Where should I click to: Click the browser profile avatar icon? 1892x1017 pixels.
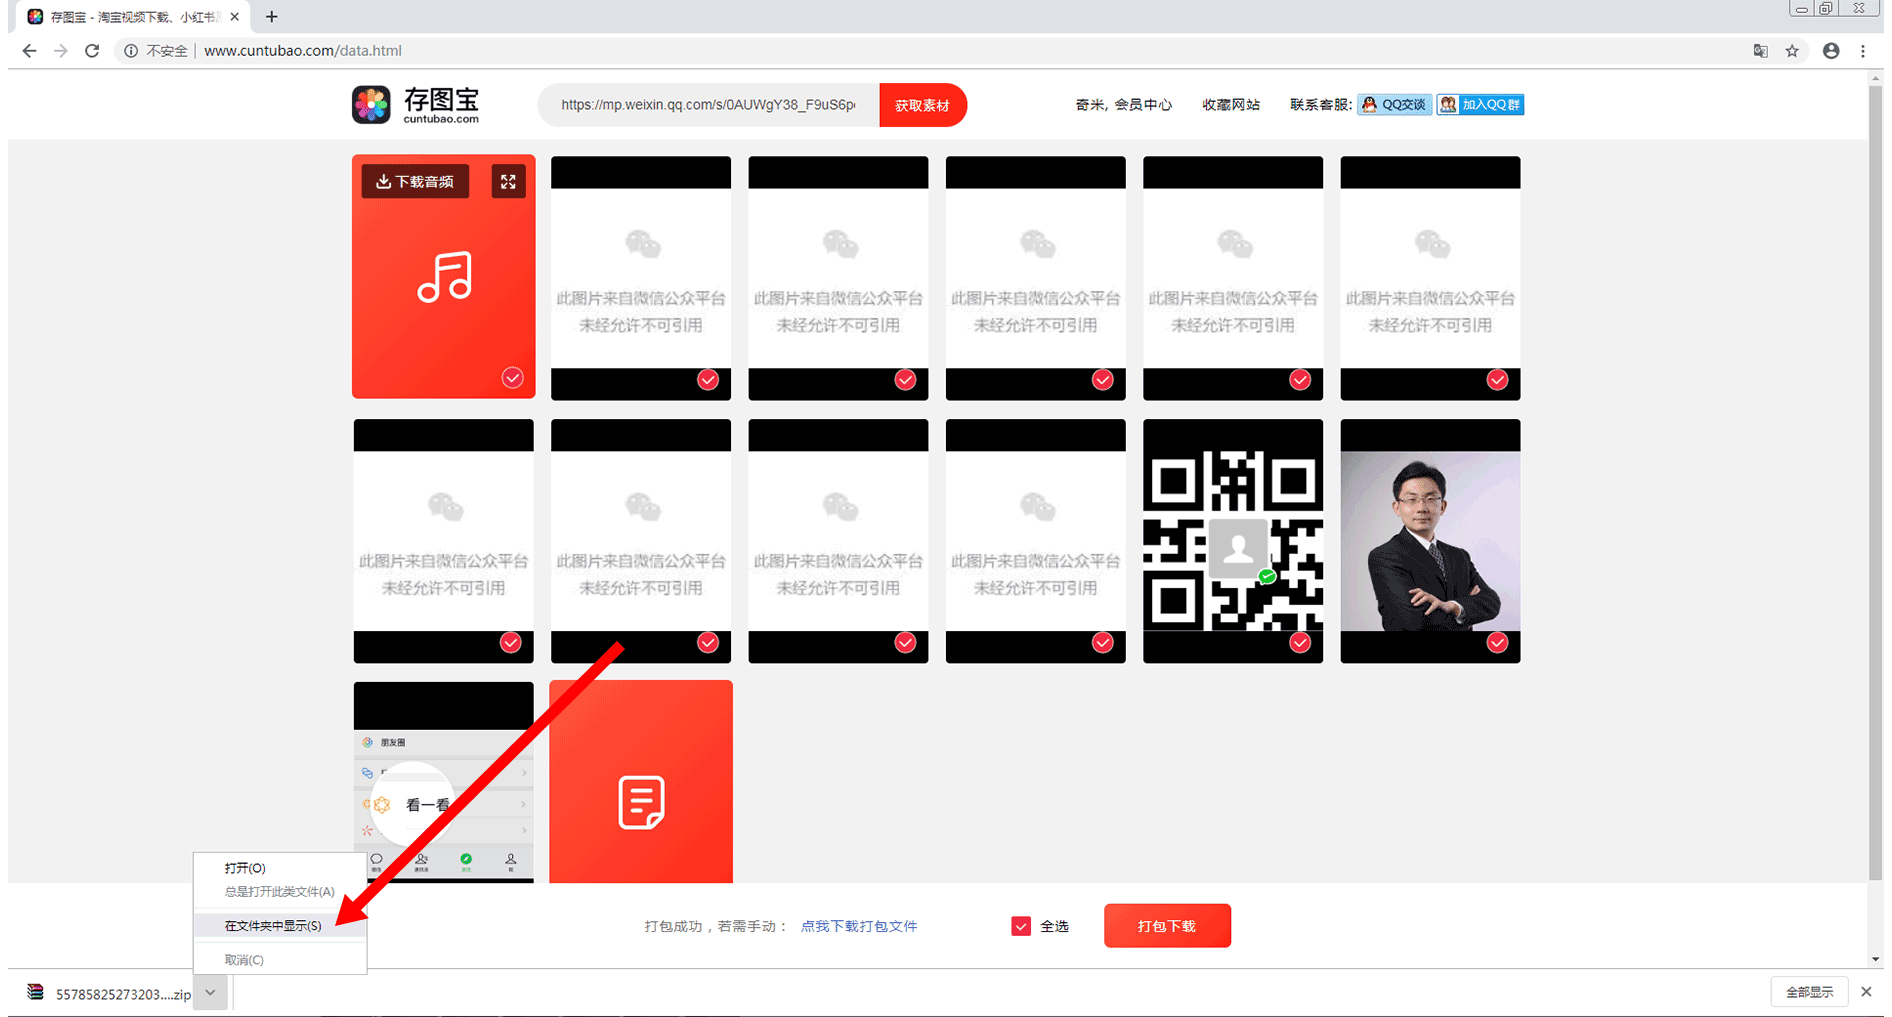[x=1830, y=51]
